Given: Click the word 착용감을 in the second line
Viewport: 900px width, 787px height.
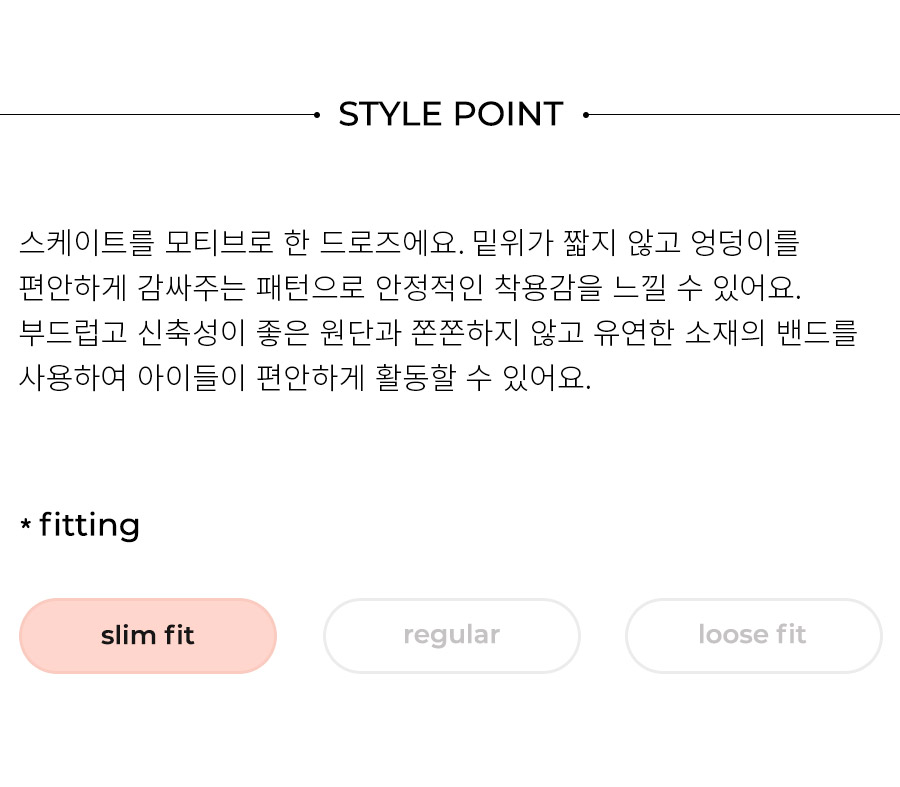Looking at the screenshot, I should [x=548, y=287].
